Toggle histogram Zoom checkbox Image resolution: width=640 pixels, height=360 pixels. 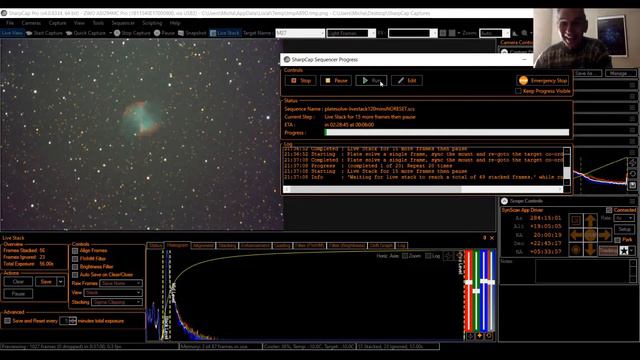coord(405,256)
